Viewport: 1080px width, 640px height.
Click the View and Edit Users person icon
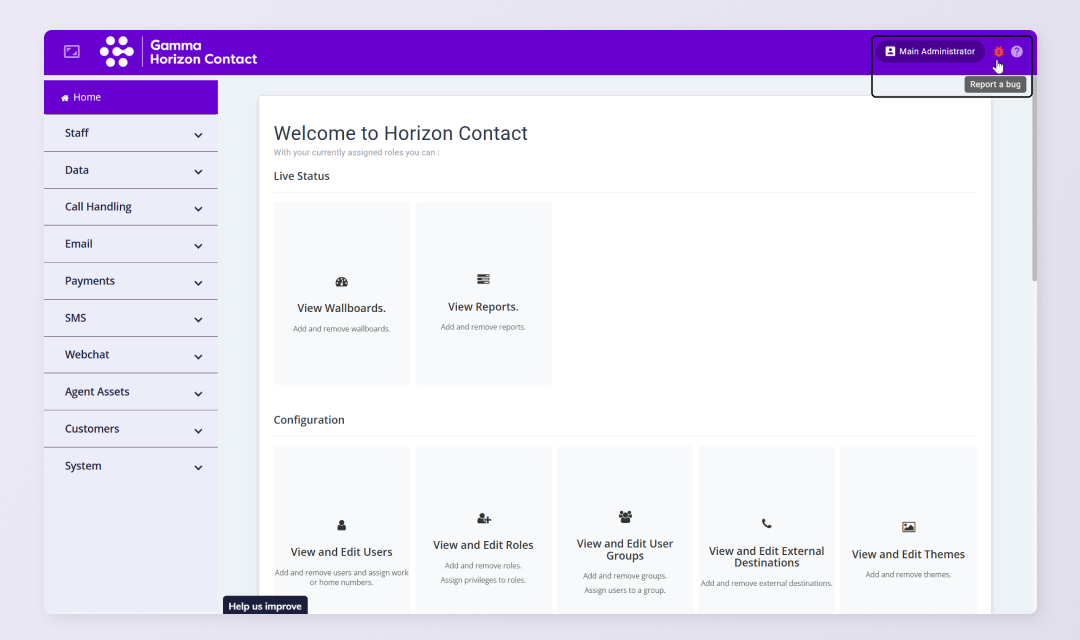tap(341, 525)
